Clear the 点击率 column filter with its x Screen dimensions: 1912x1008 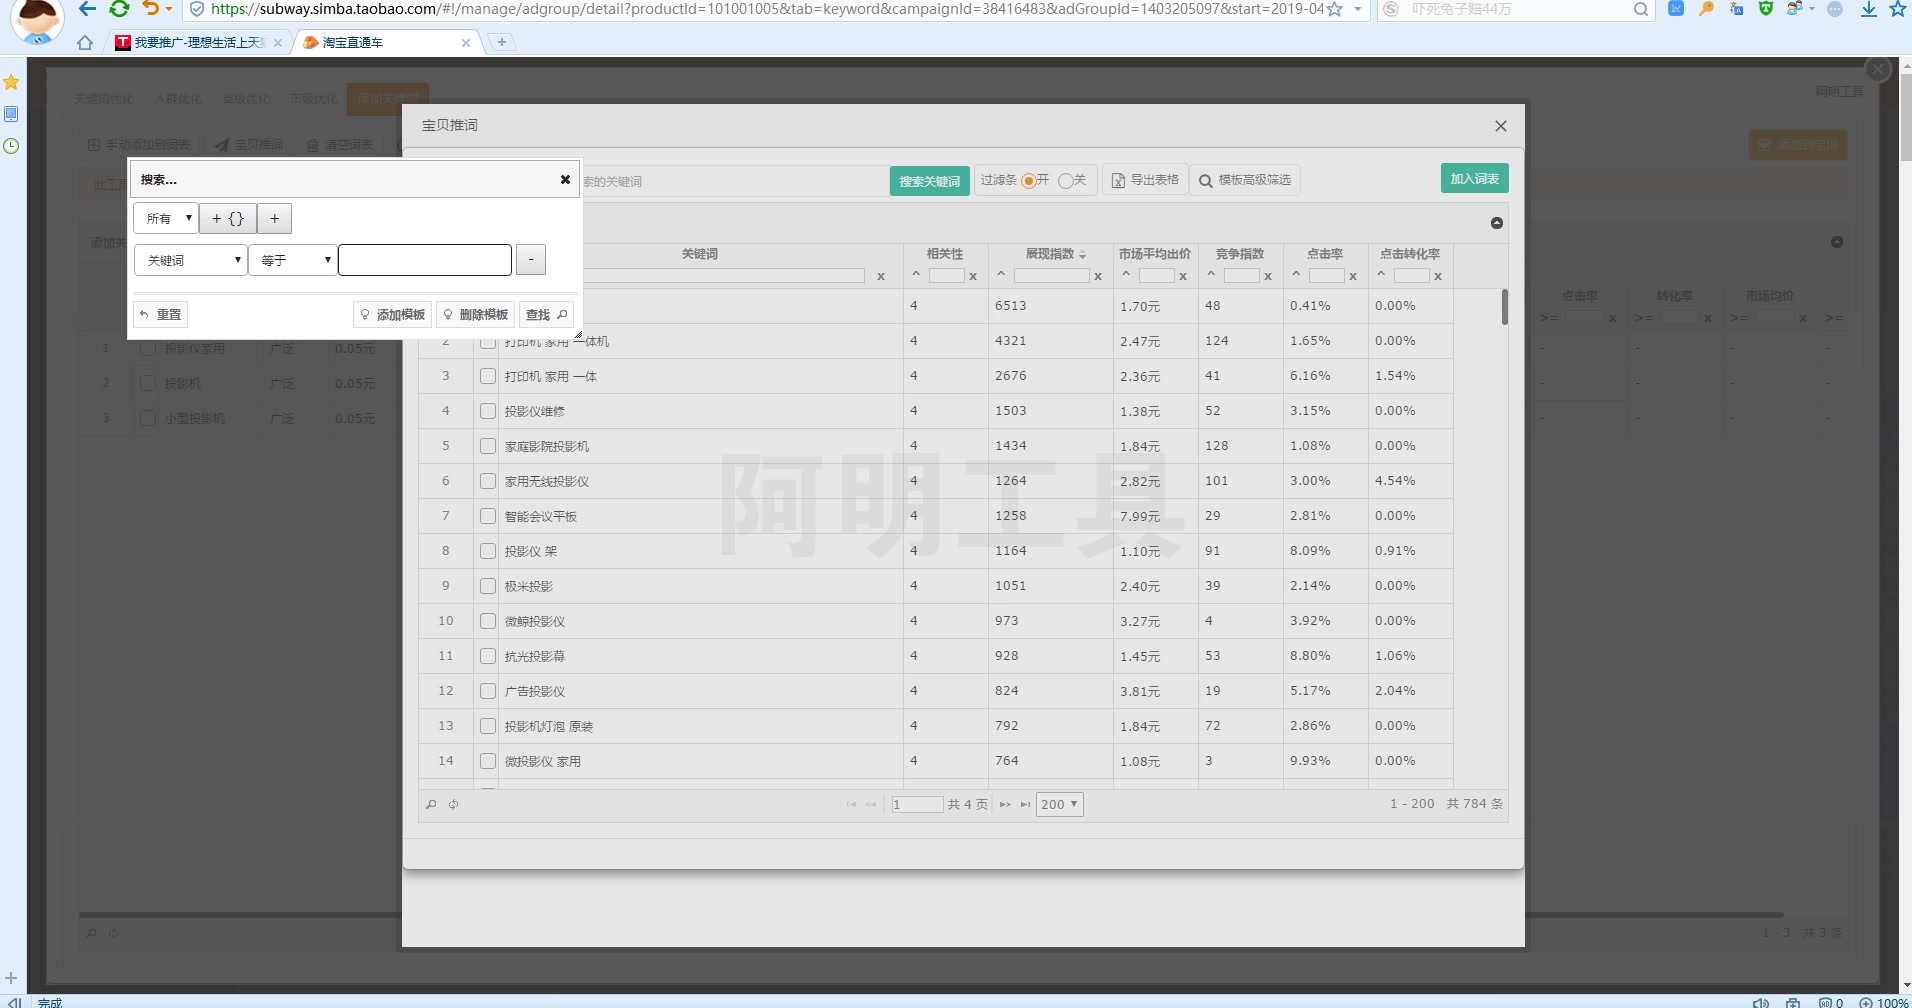[x=1353, y=277]
